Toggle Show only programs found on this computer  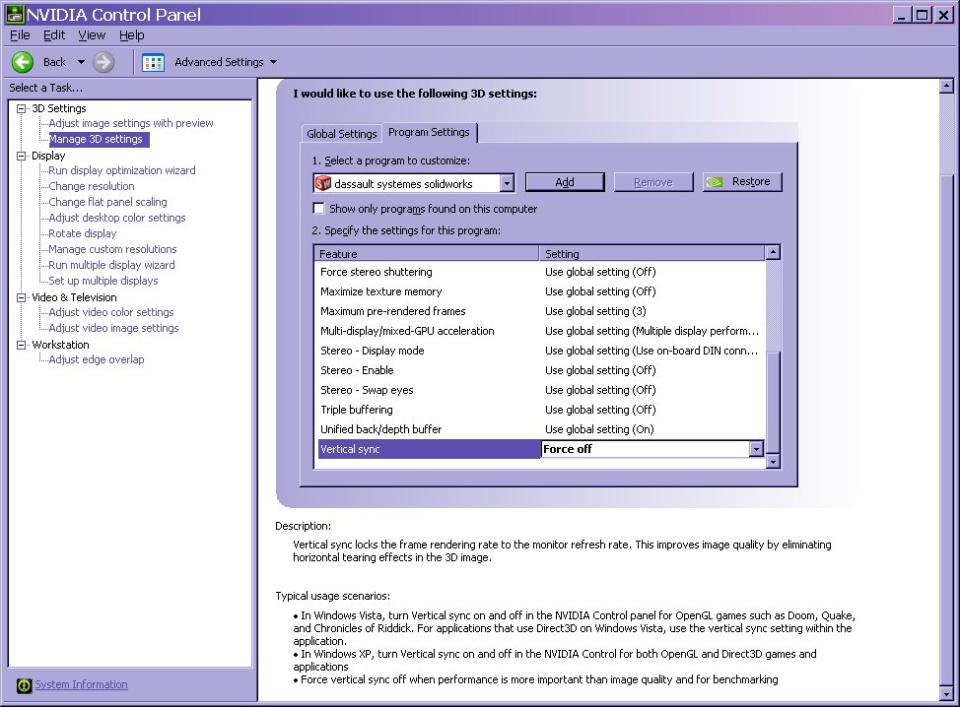(x=318, y=208)
